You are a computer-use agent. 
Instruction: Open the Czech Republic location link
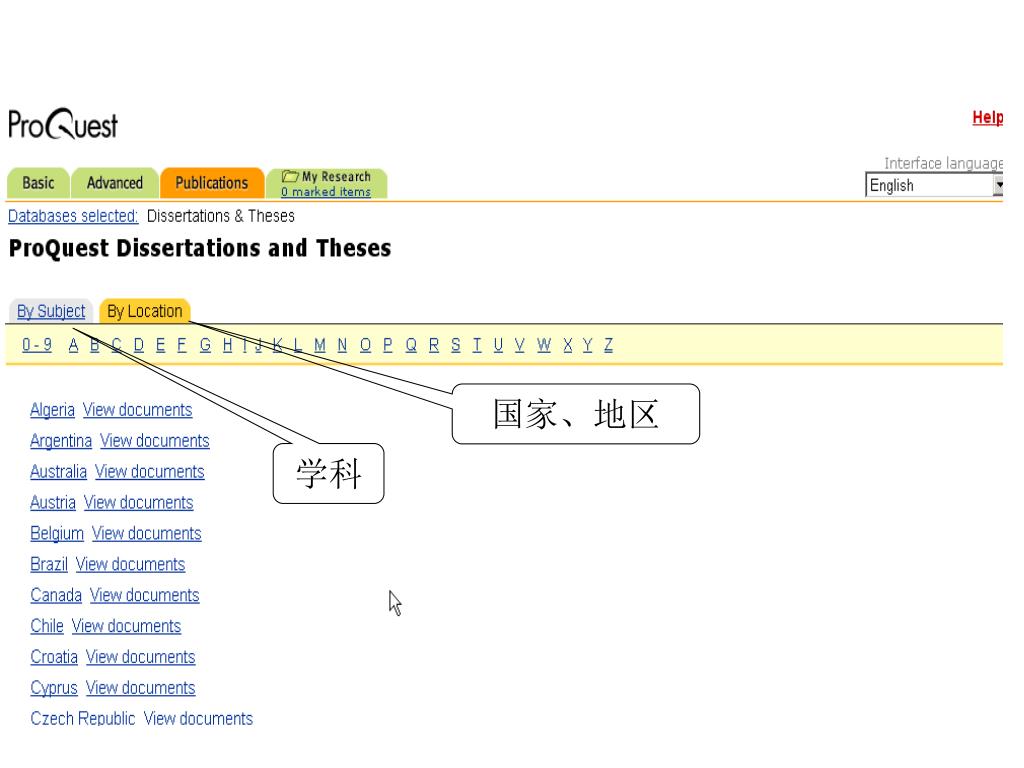tap(82, 718)
